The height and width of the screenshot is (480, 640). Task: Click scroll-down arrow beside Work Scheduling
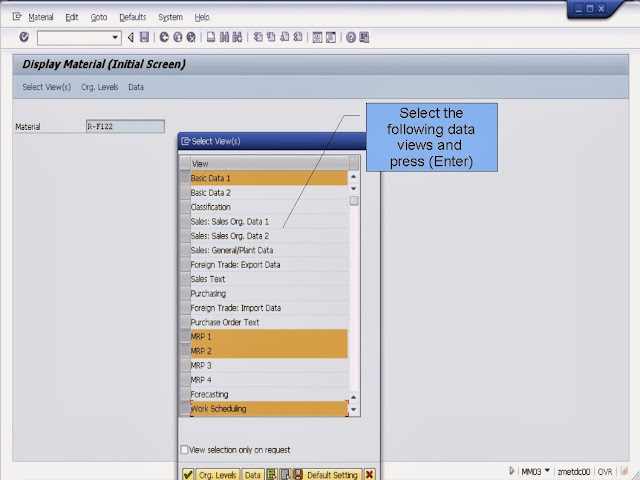[353, 409]
